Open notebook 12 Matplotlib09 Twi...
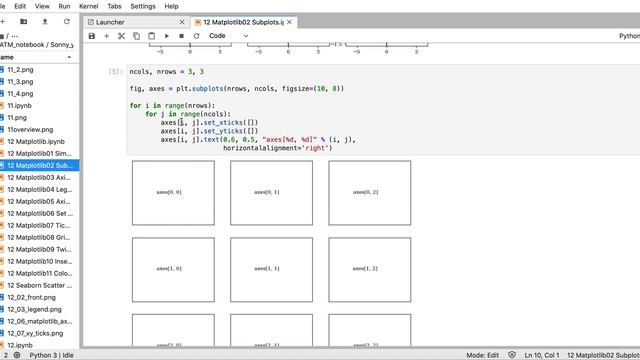Viewport: 640px width, 360px height. click(x=40, y=249)
